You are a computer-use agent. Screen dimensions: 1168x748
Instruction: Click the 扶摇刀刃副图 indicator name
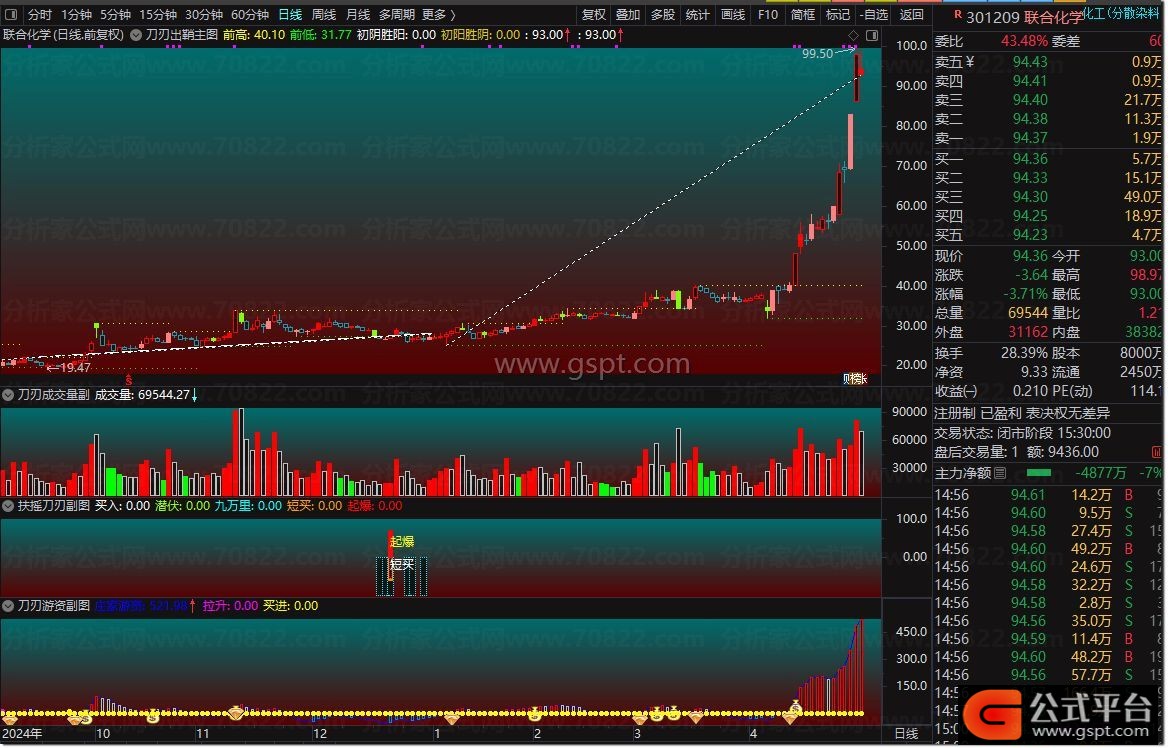point(54,506)
